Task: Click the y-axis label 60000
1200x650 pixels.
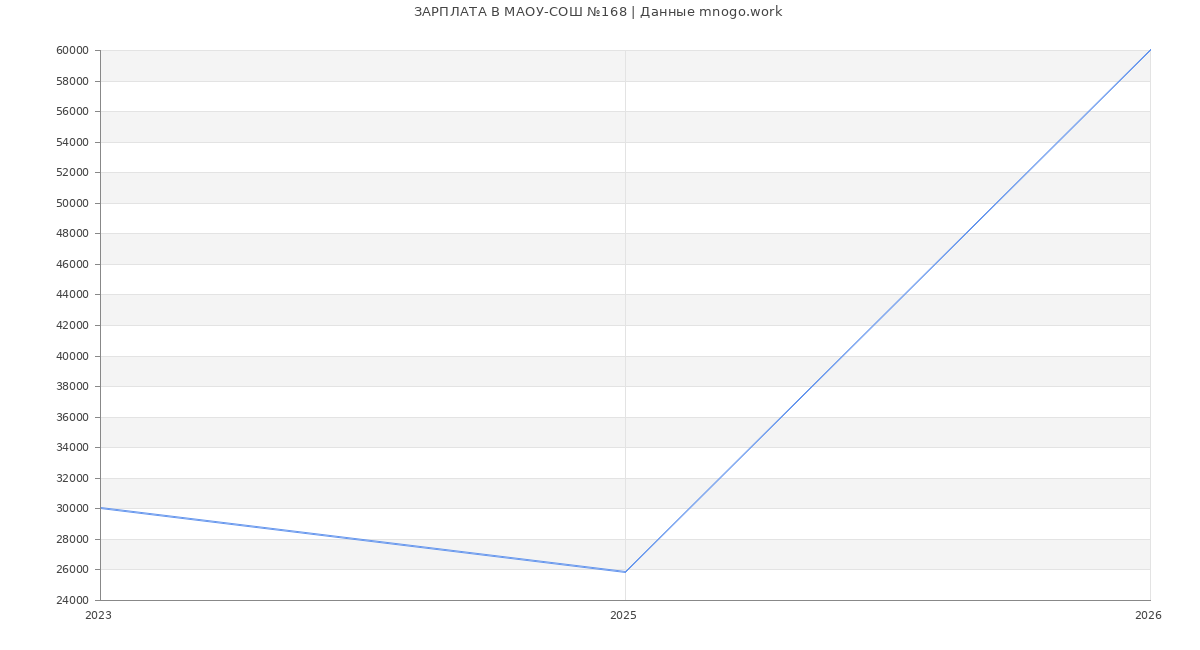Action: pos(73,51)
